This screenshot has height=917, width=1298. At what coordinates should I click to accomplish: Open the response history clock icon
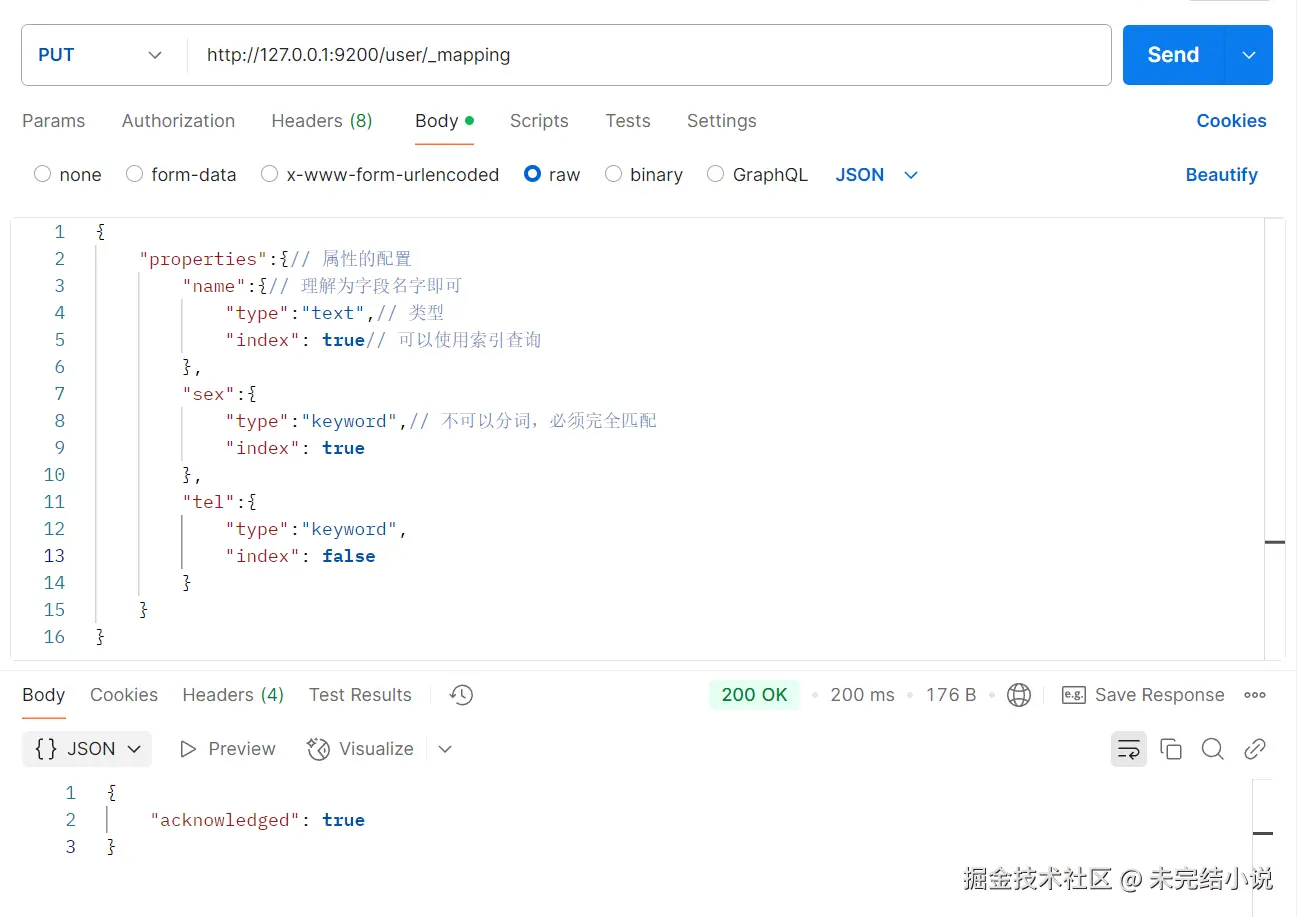click(461, 695)
